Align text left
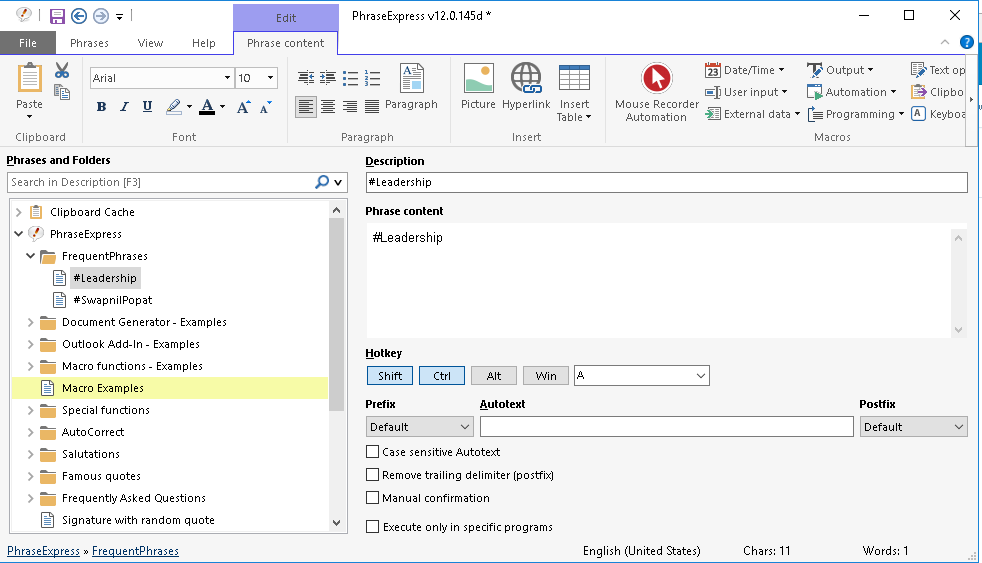The height and width of the screenshot is (563, 982). (306, 106)
